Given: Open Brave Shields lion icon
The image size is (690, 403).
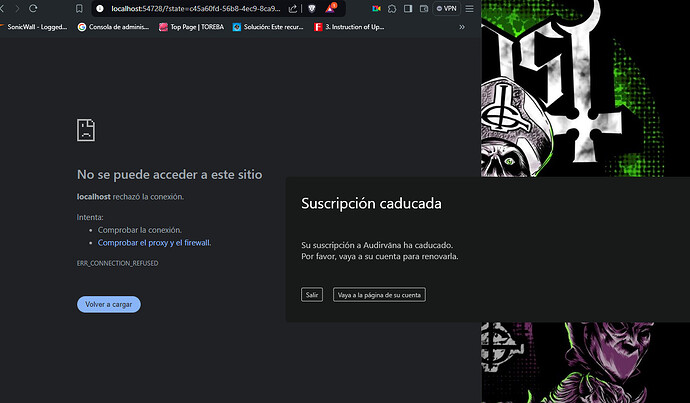Looking at the screenshot, I should (x=312, y=8).
